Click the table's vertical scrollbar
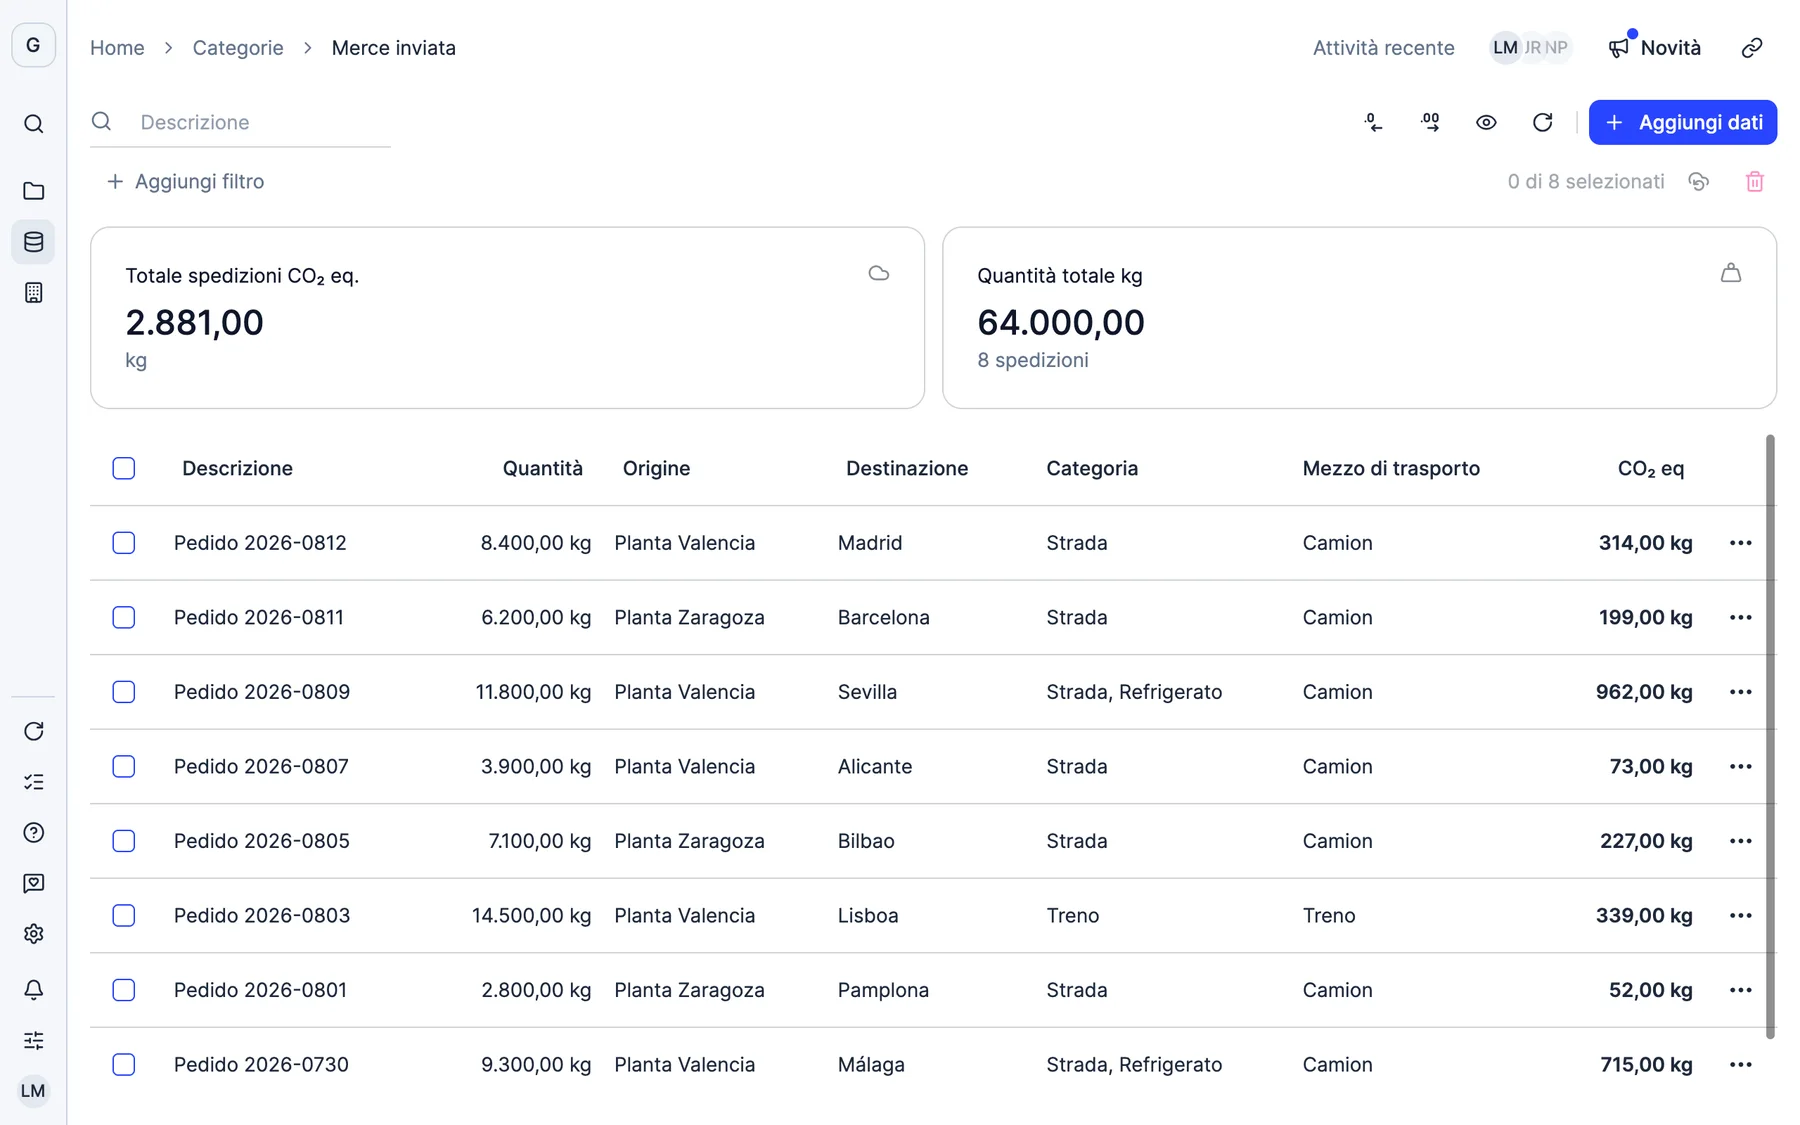The image size is (1800, 1125). (1770, 737)
